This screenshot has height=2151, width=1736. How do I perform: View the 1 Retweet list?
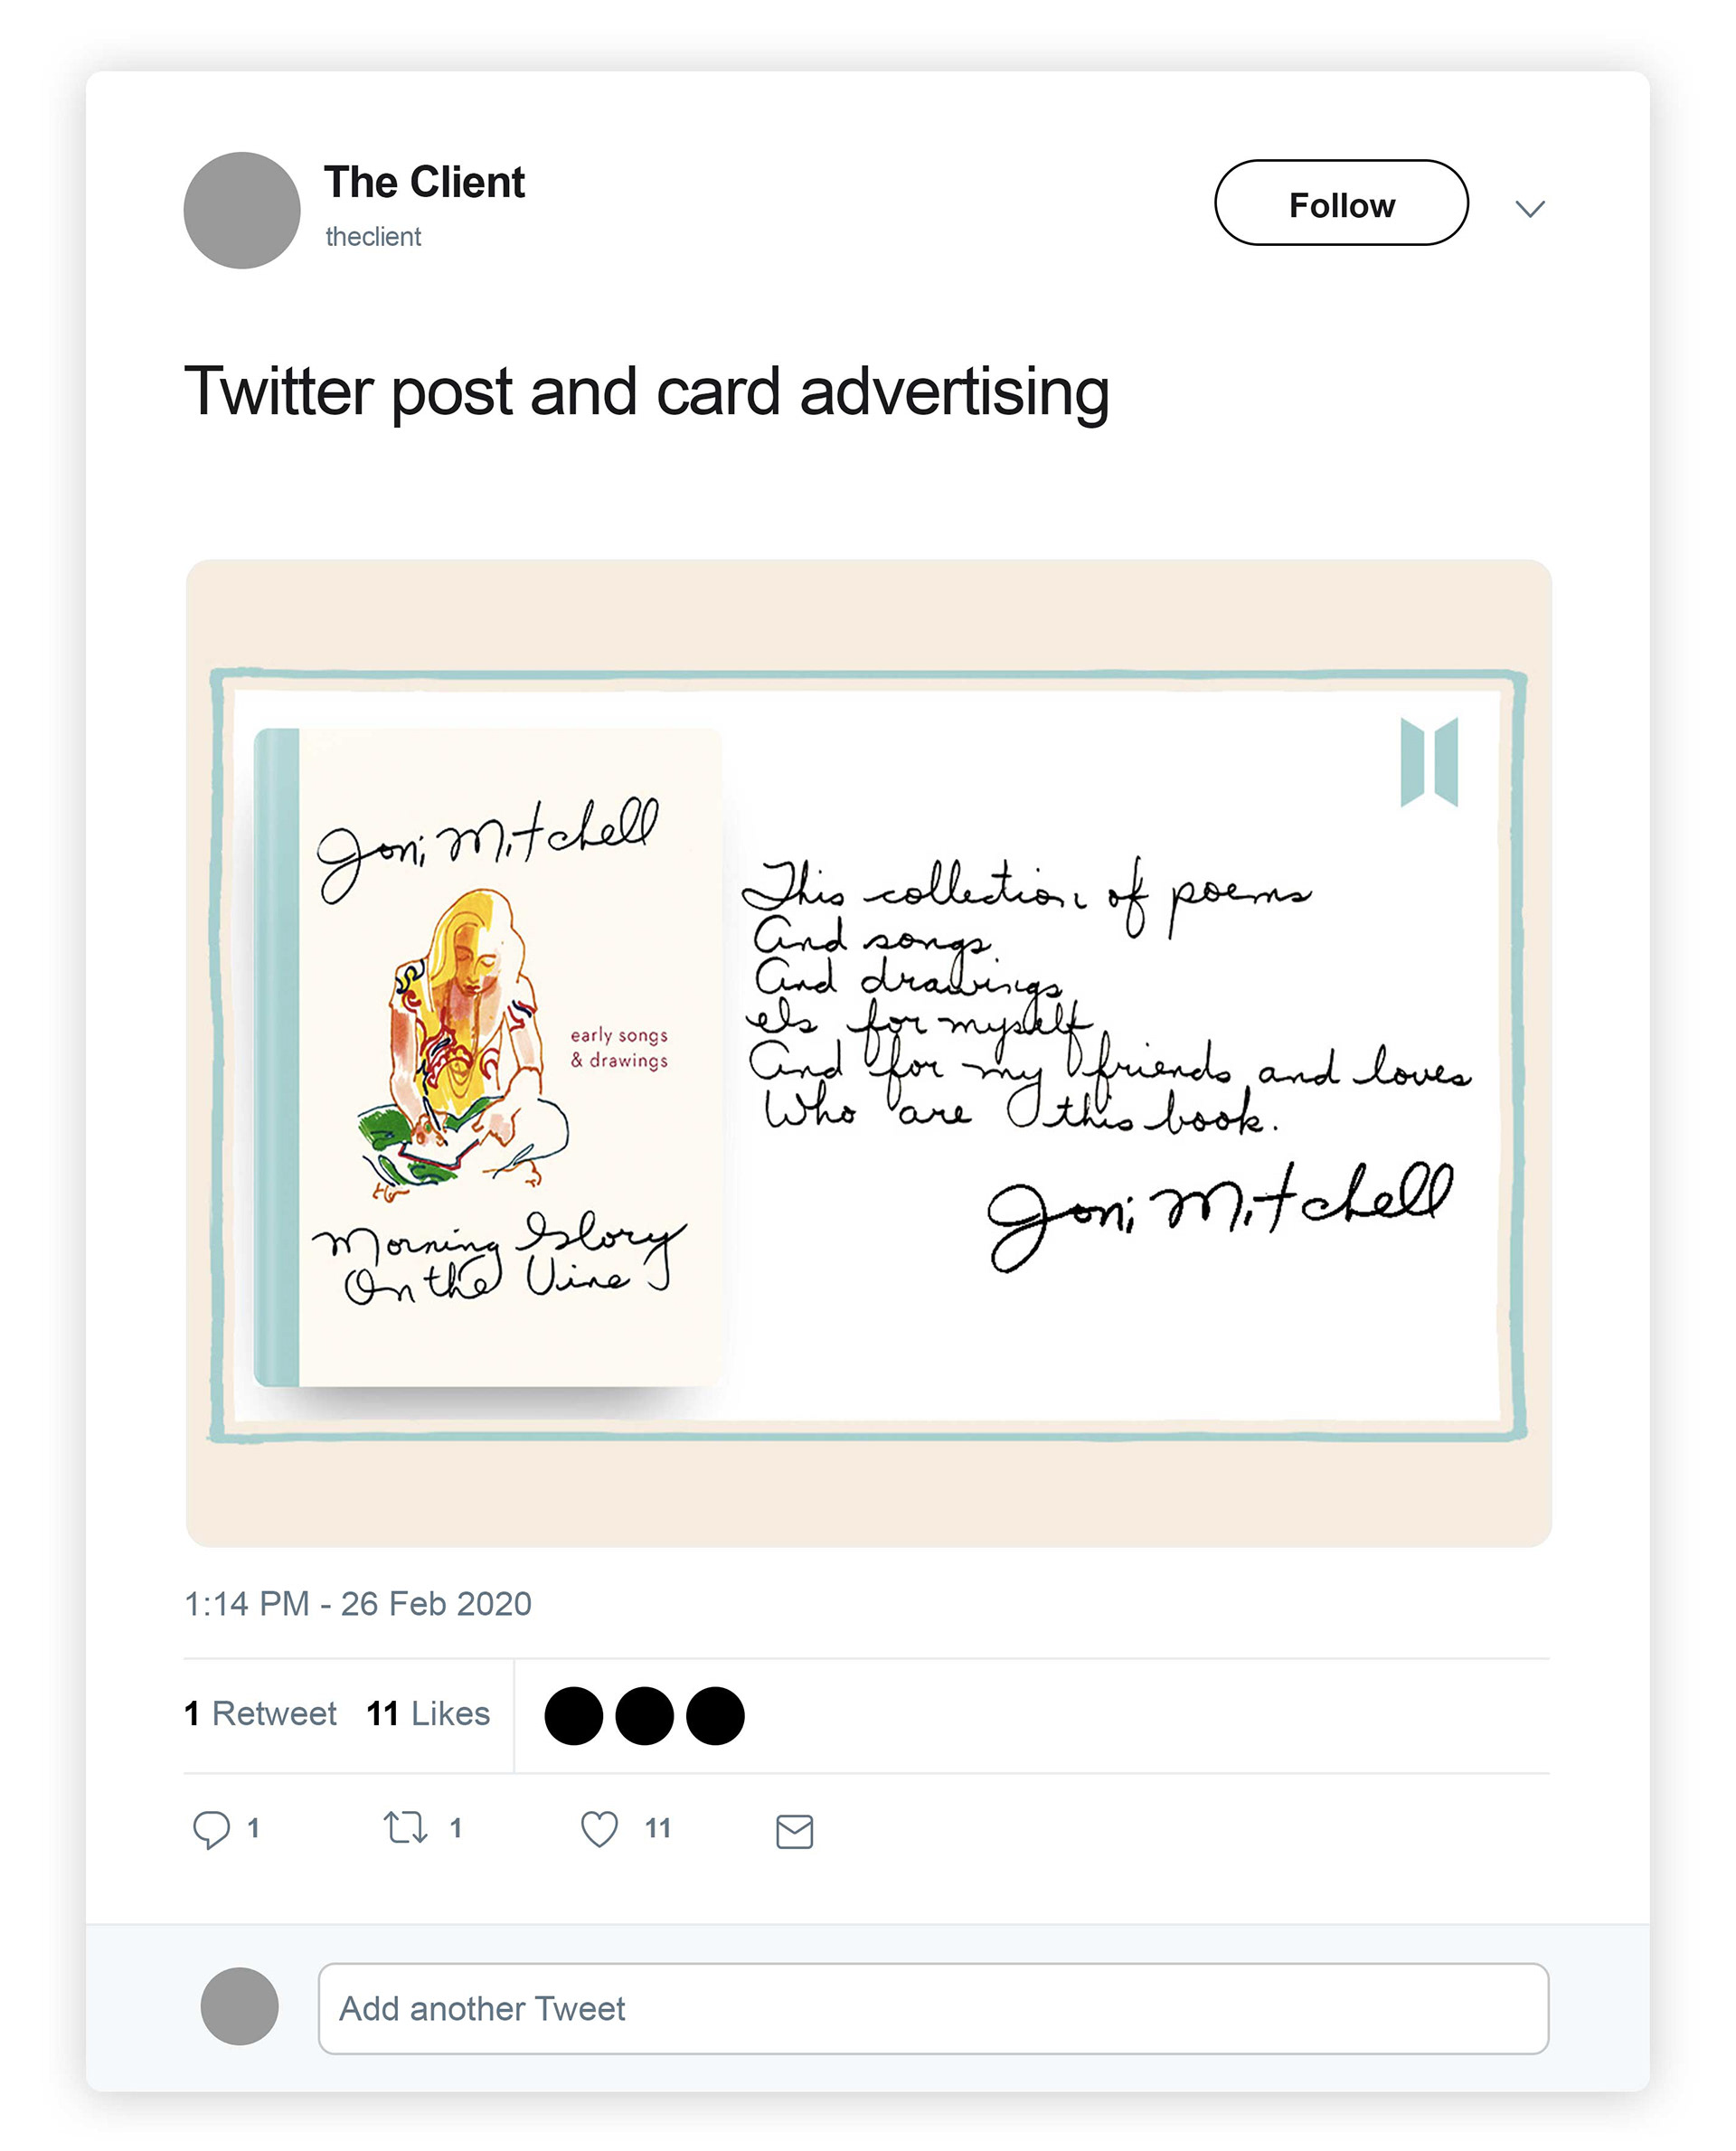tap(261, 1714)
